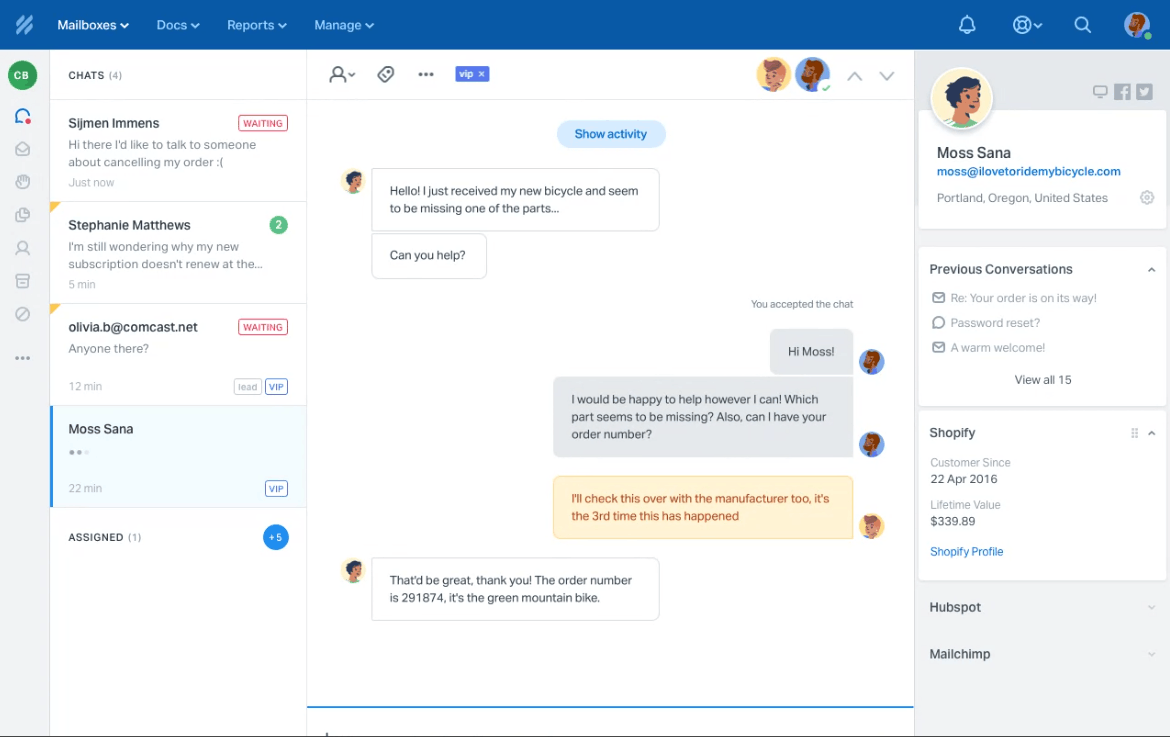1170x737 pixels.
Task: Click the Show activity button
Action: point(610,134)
